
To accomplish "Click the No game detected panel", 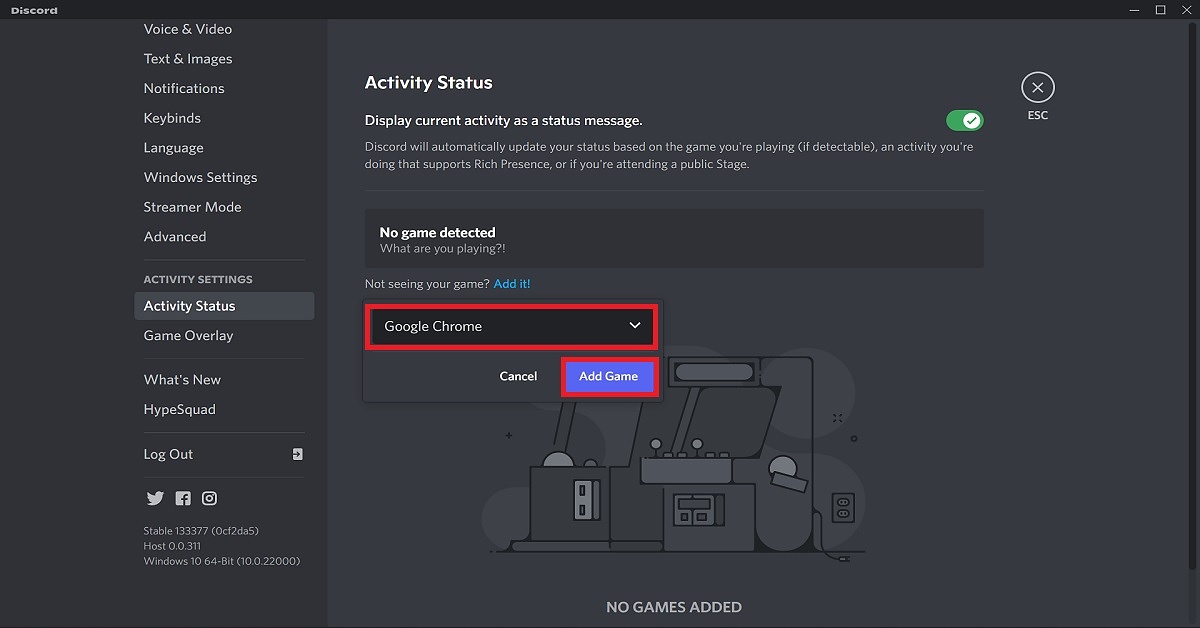I will click(674, 239).
